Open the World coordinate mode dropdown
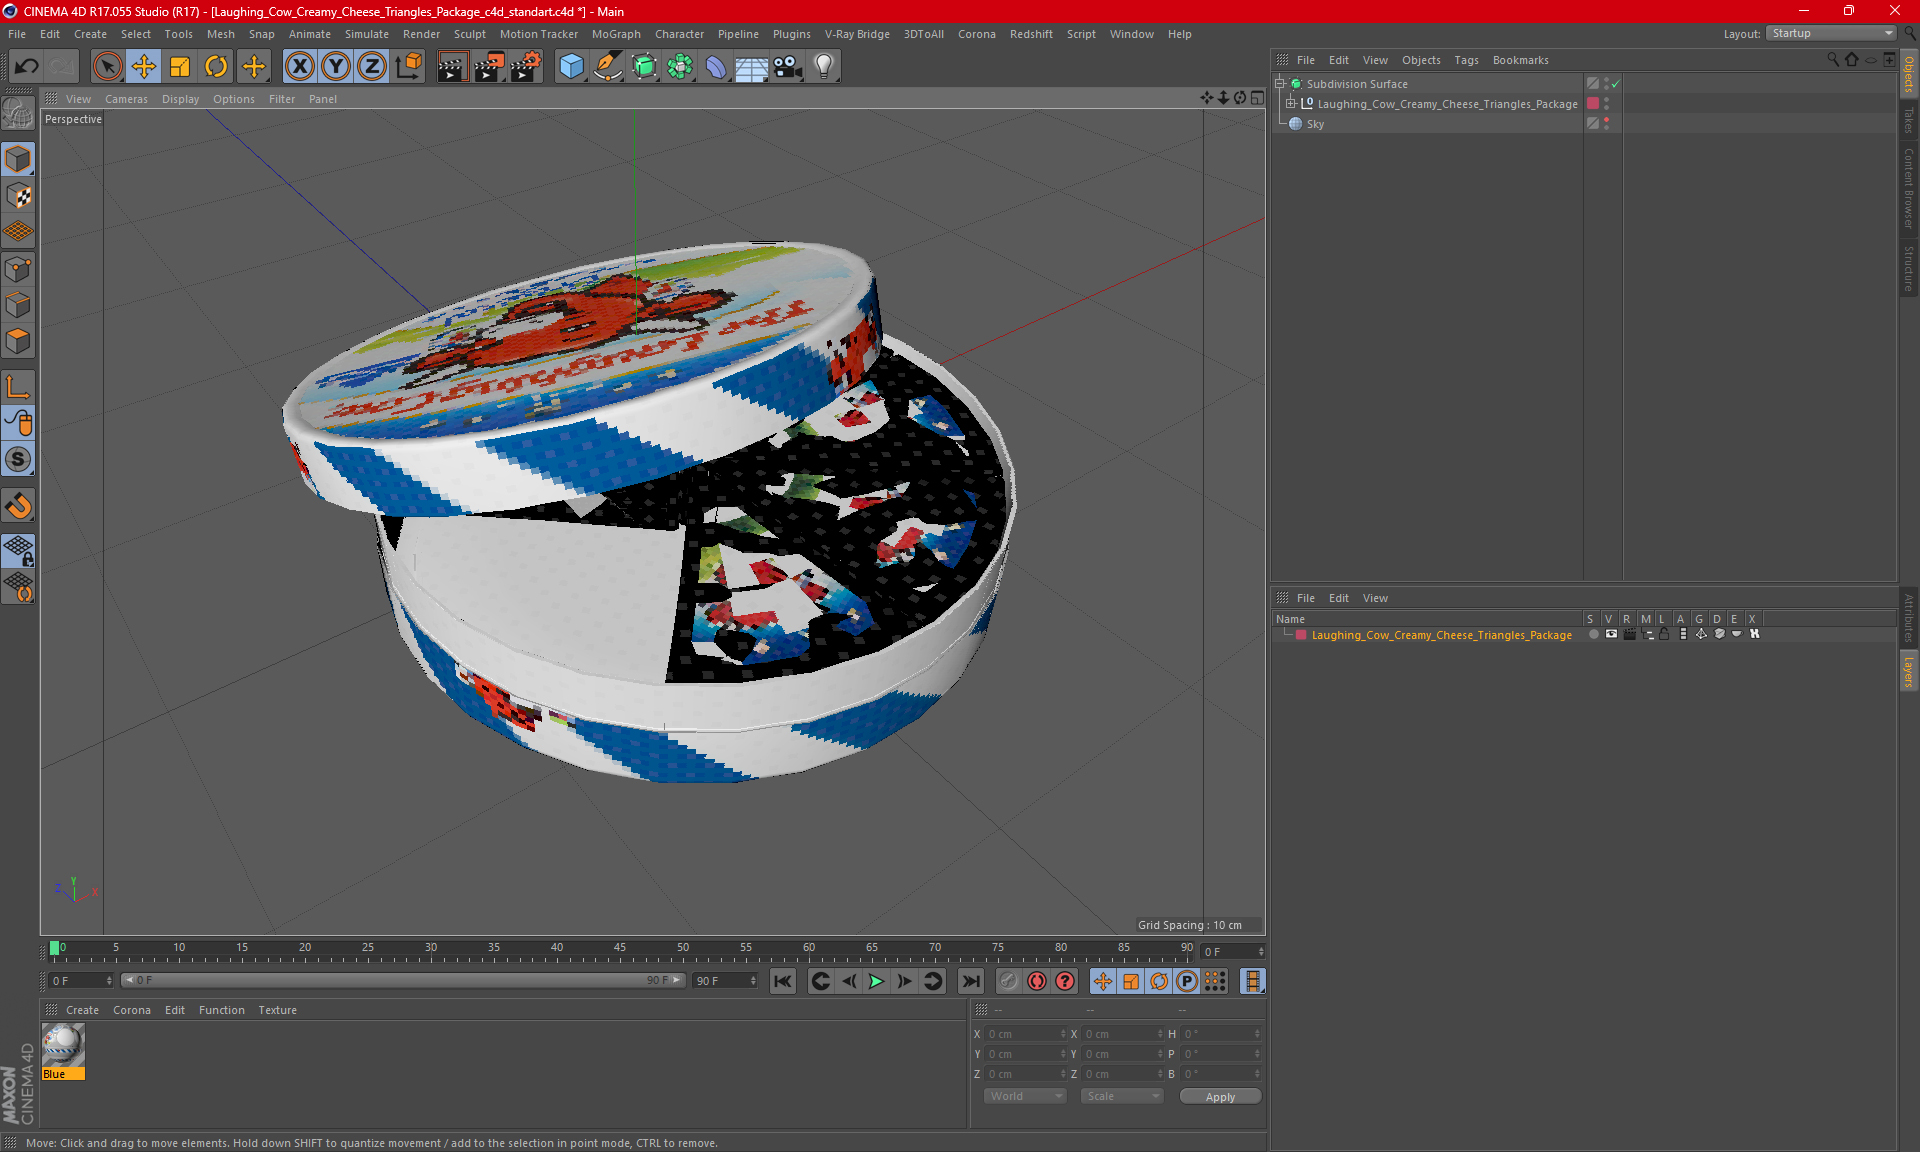 [1025, 1096]
